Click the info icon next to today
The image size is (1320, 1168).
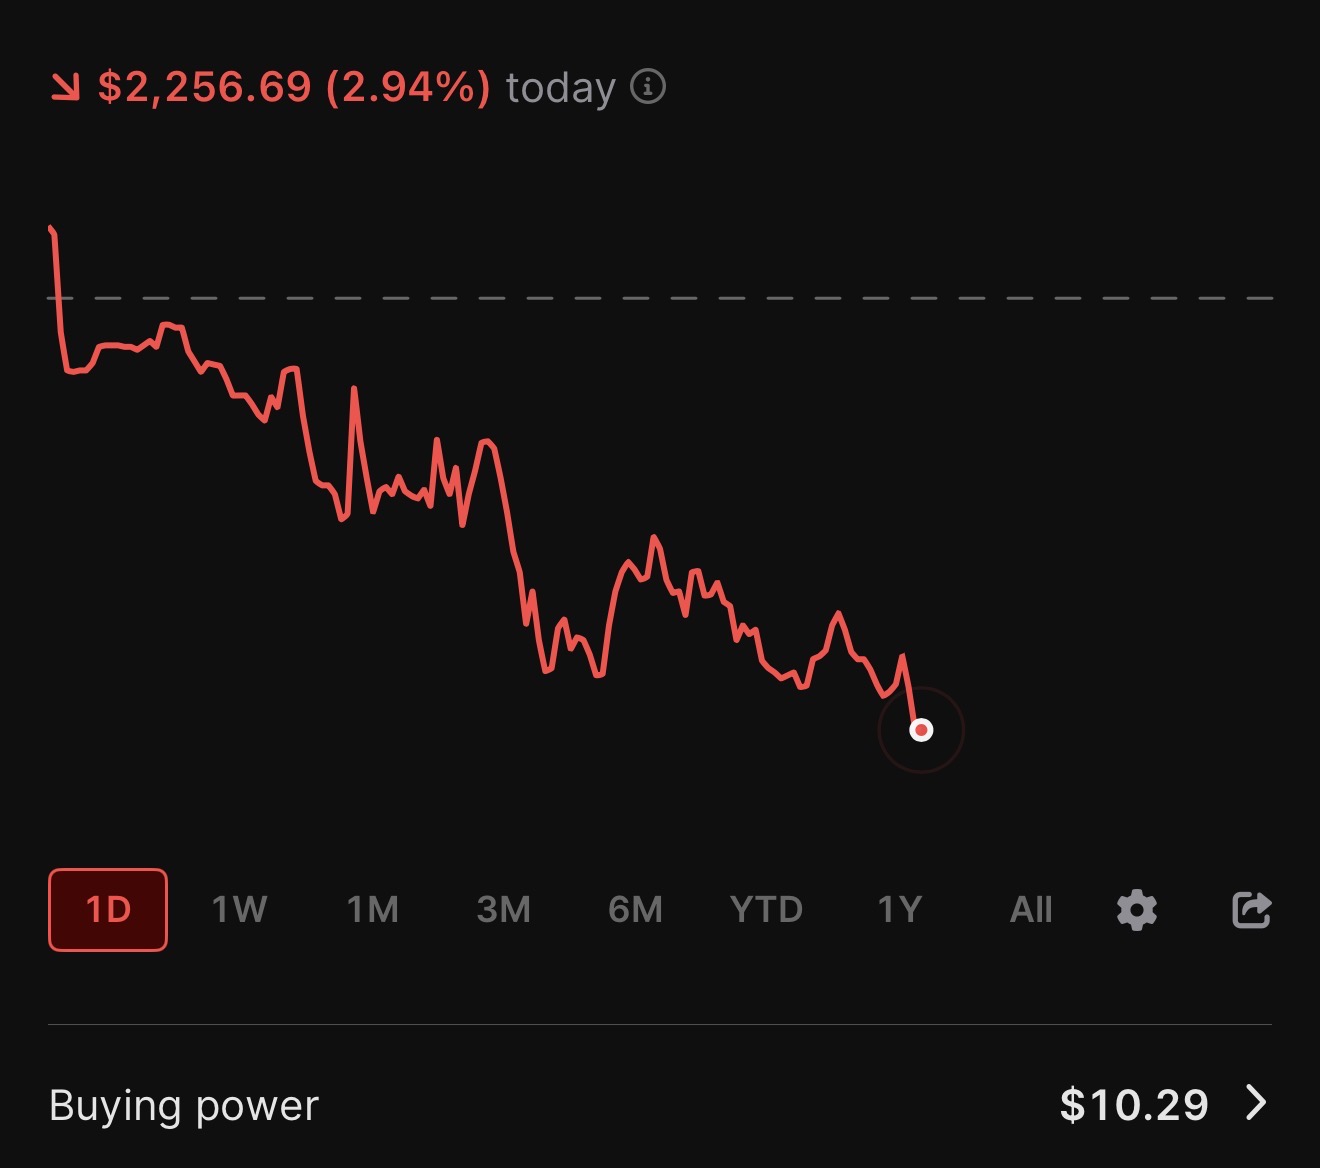(x=648, y=87)
